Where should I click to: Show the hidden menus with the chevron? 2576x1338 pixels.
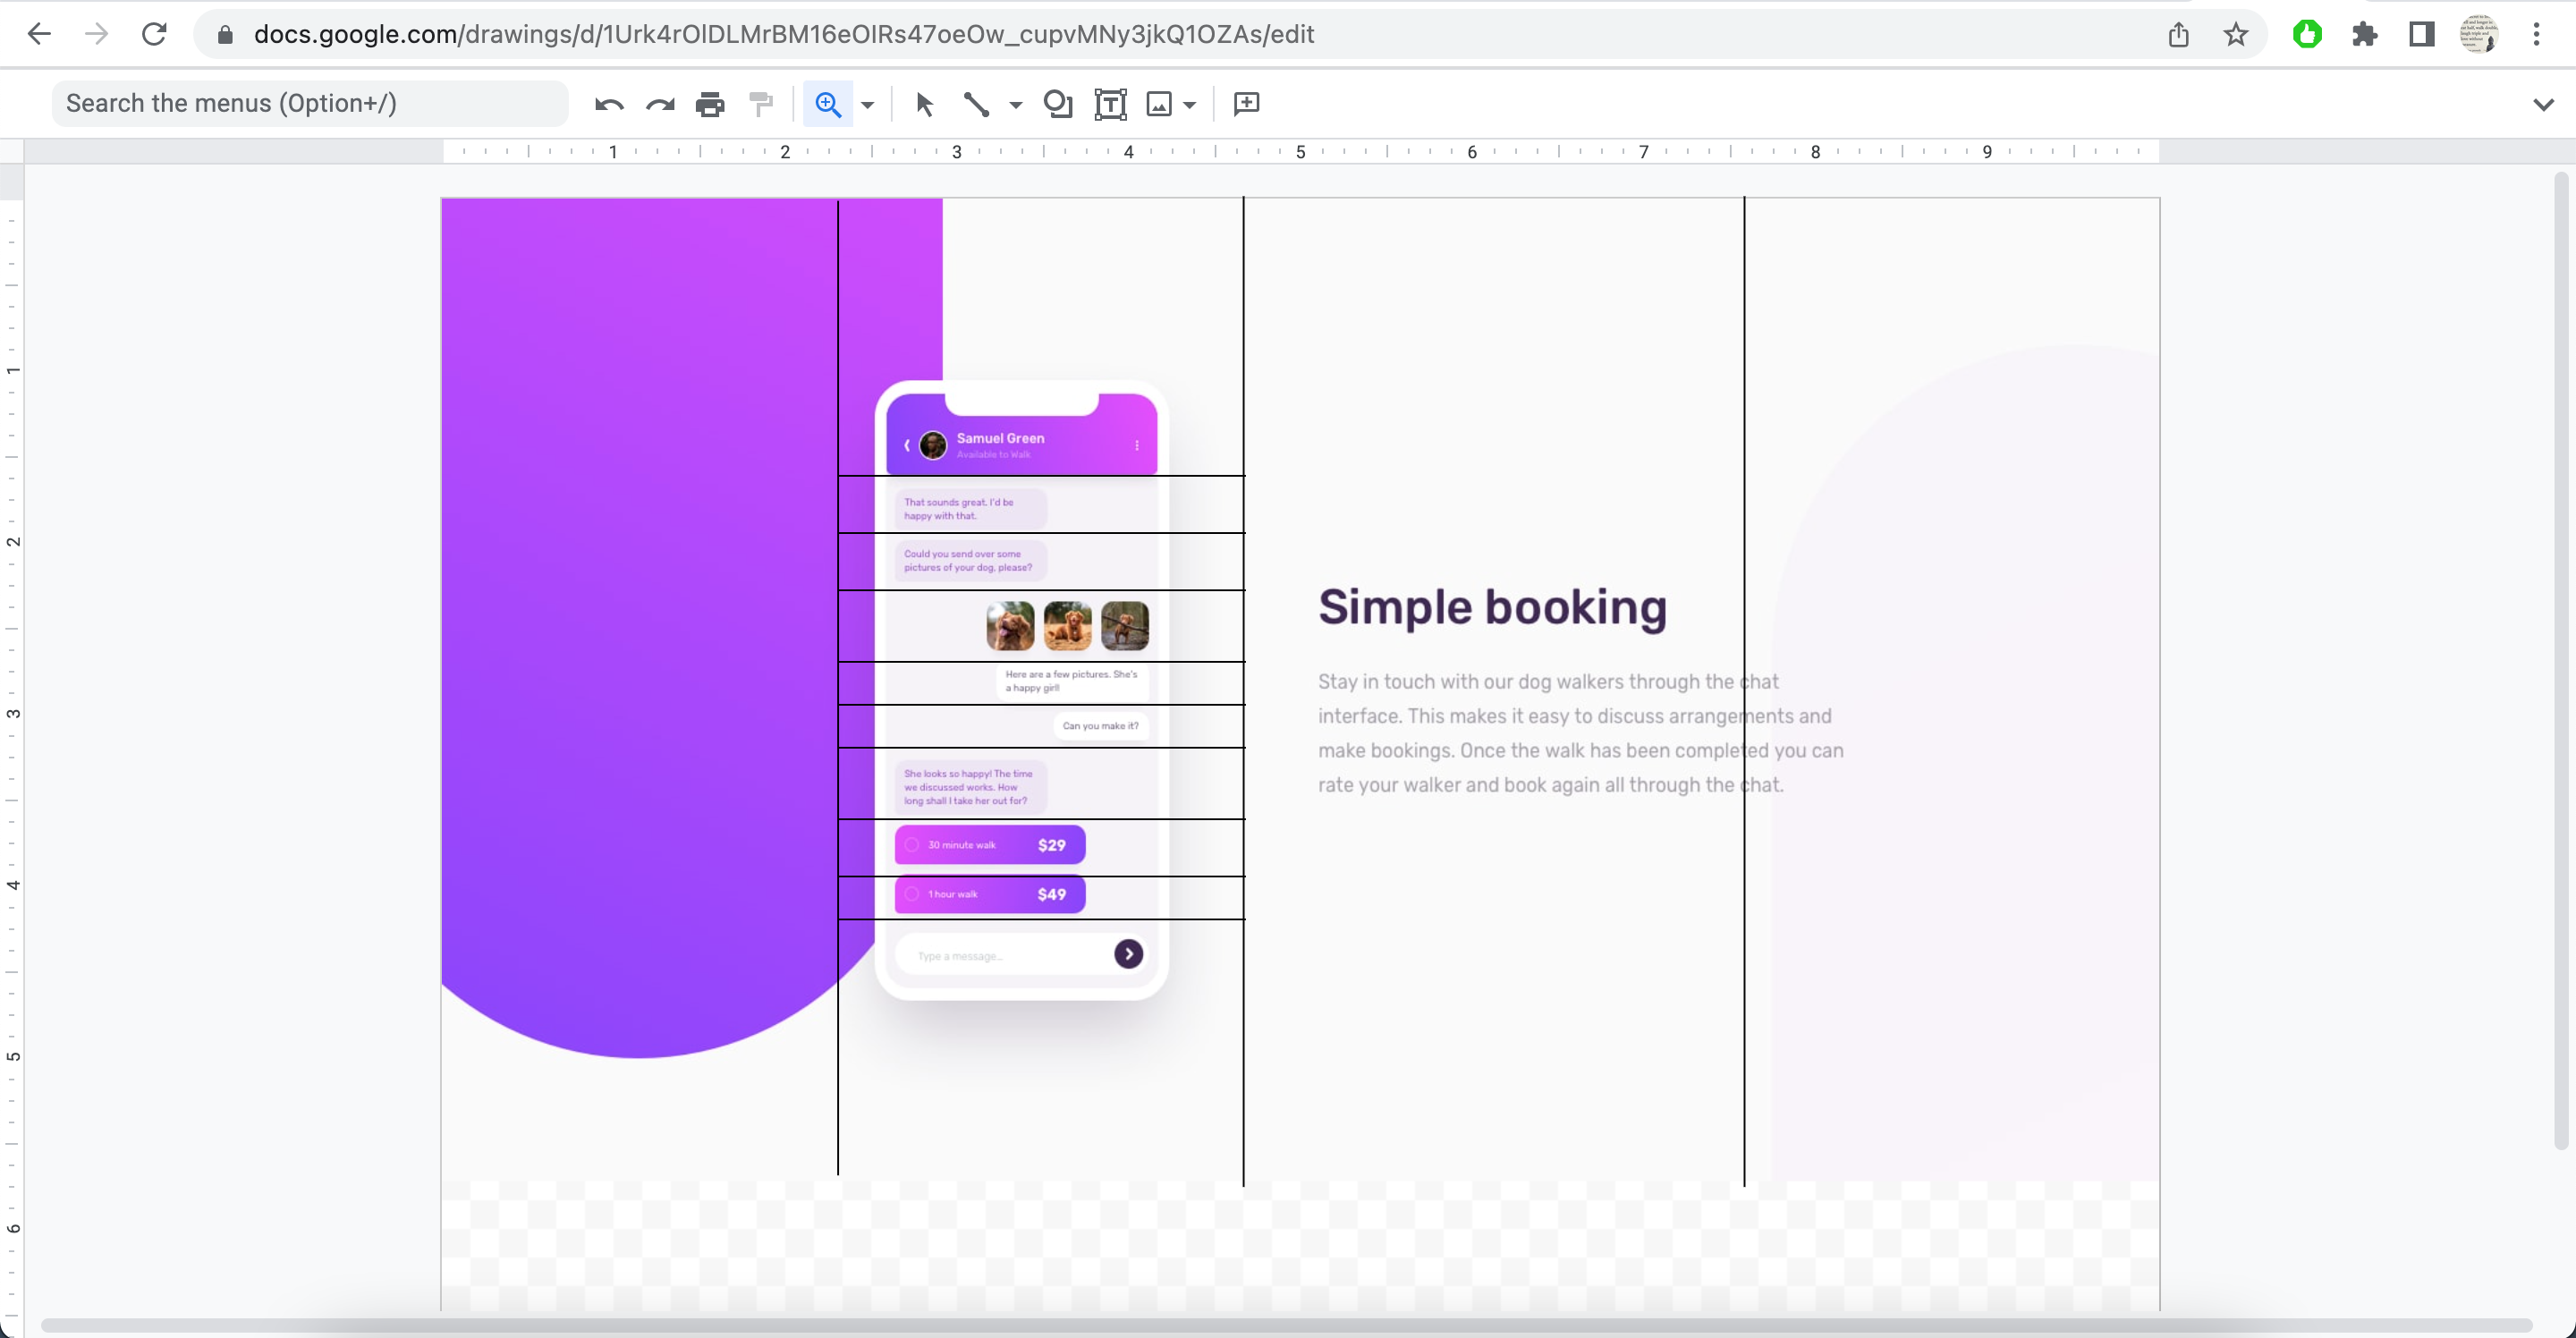point(2543,104)
